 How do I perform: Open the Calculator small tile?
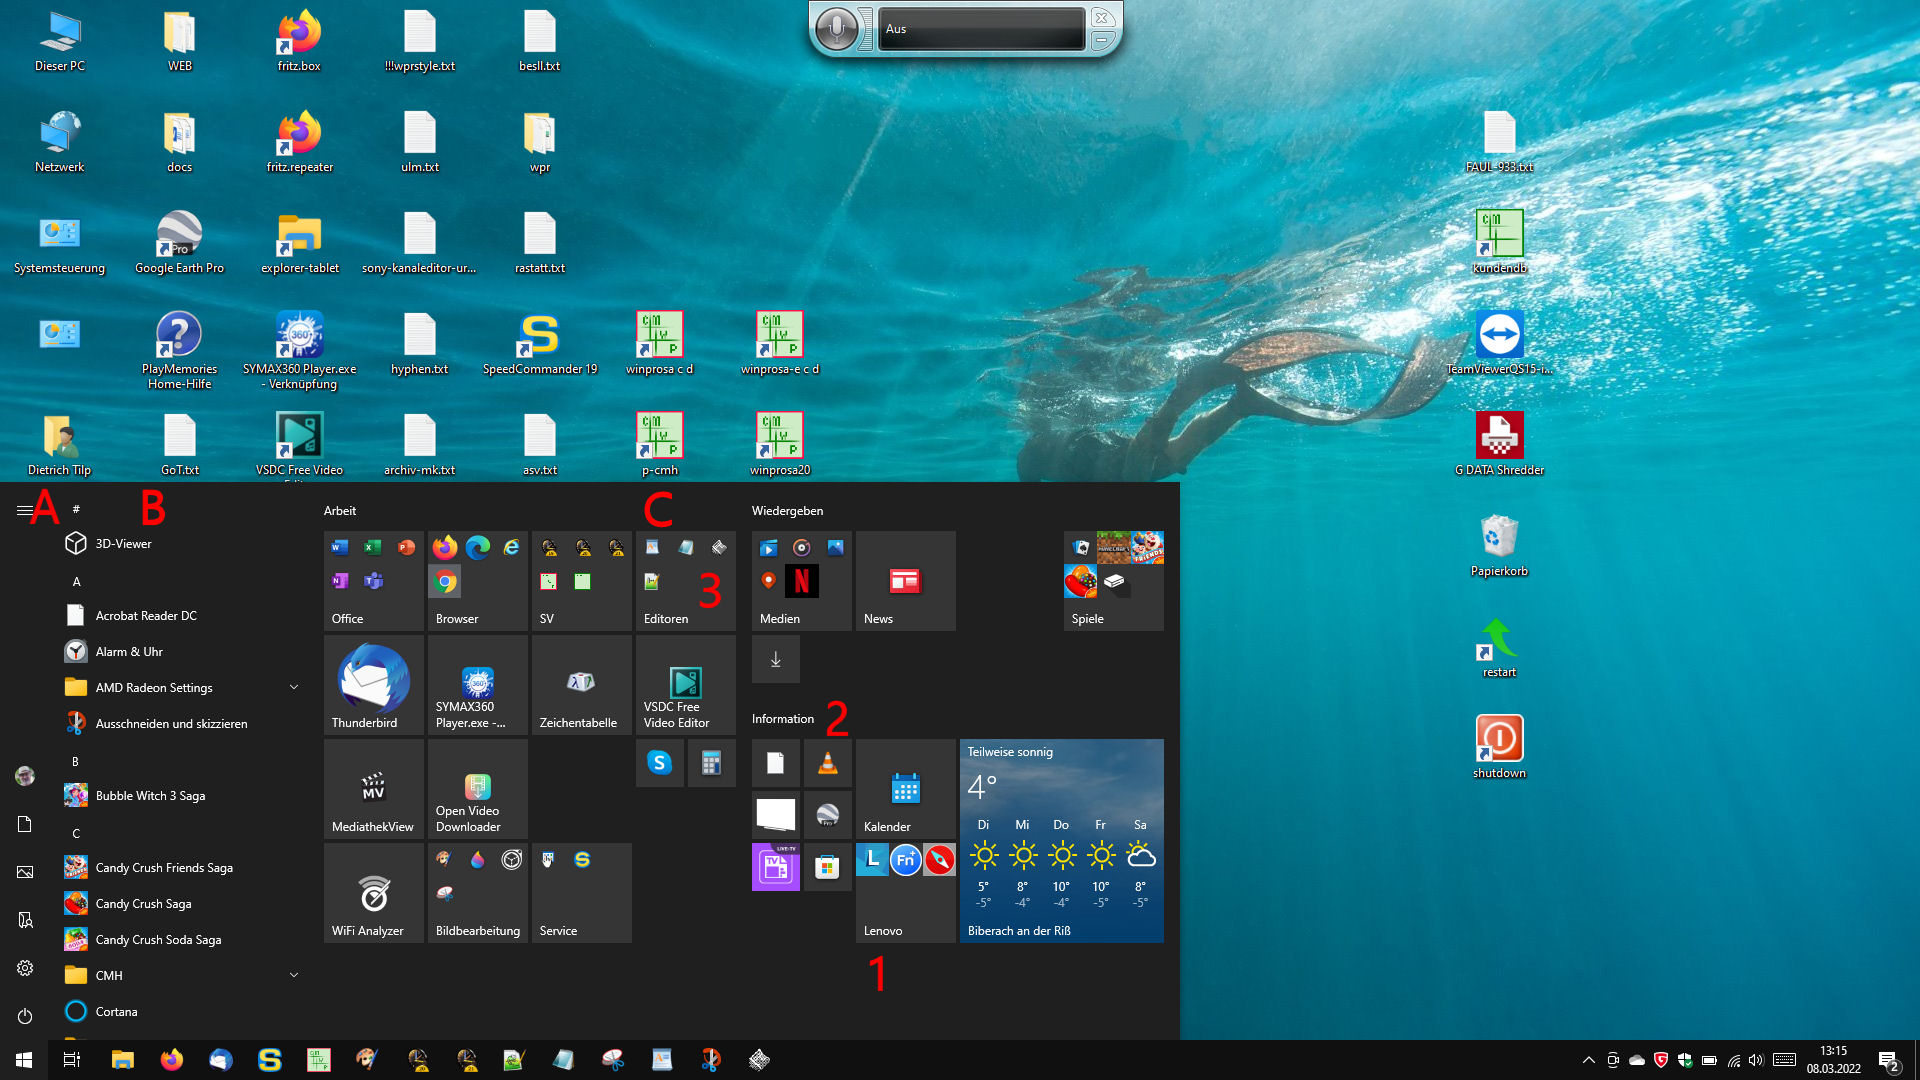[x=711, y=763]
